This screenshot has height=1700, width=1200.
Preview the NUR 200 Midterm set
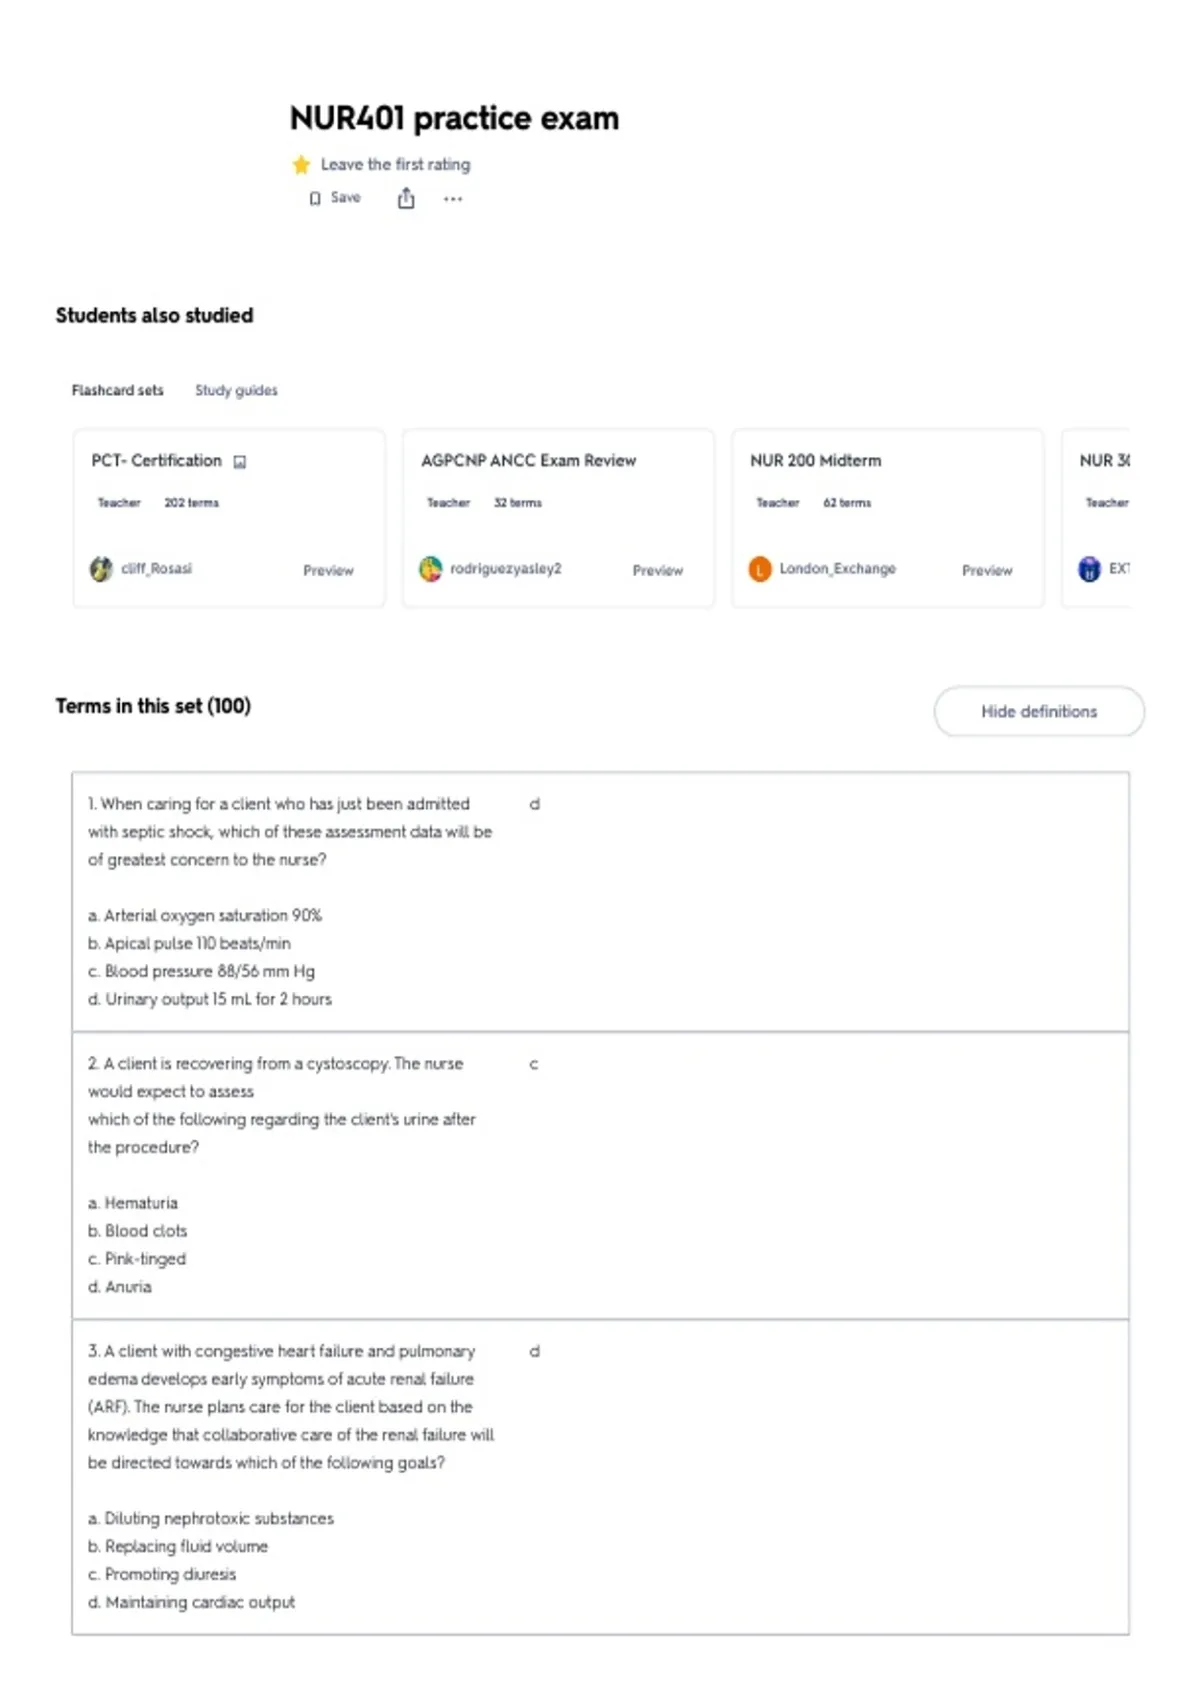(987, 570)
